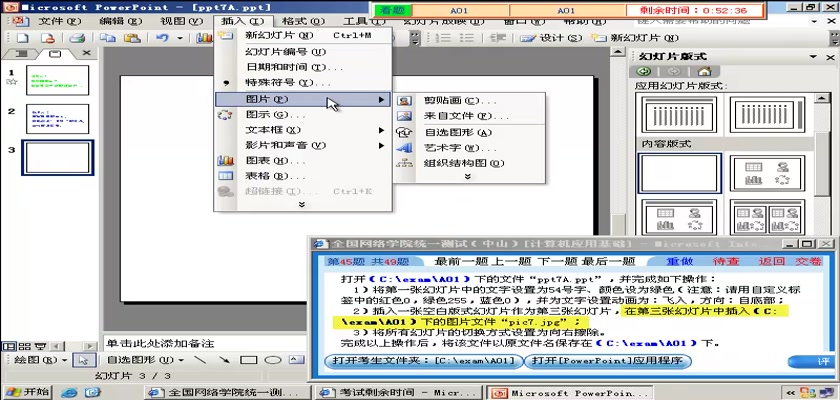This screenshot has width=840, height=400.
Task: Select the Oval drawing tool
Action: tap(273, 360)
